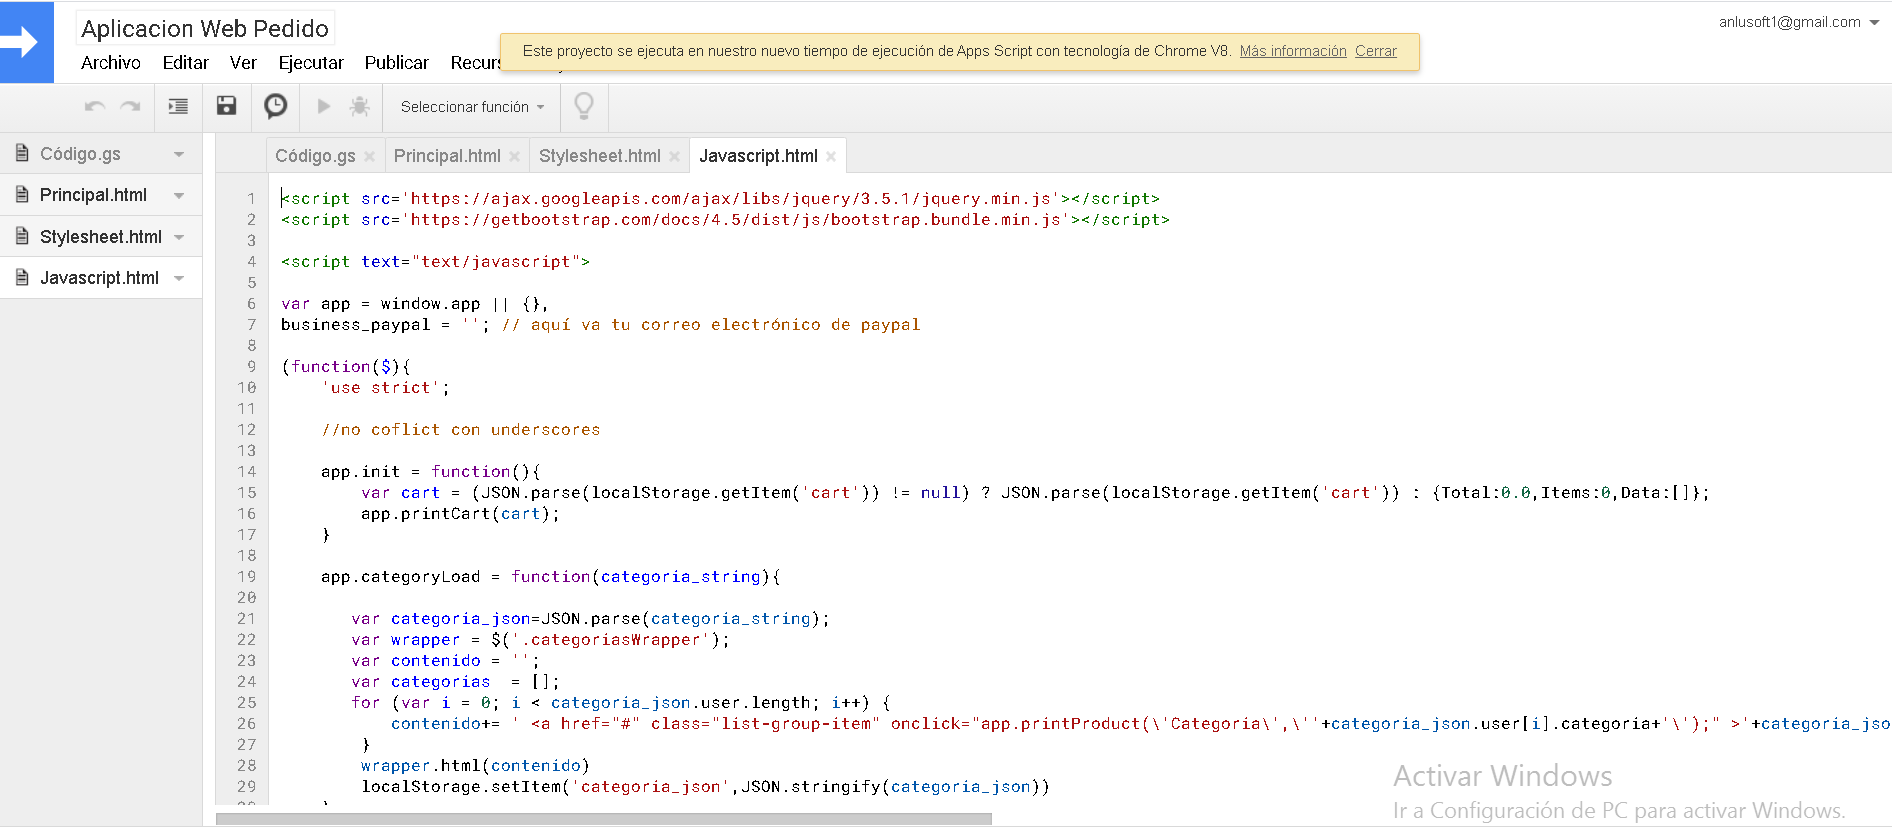Screen dimensions: 1892x835
Task: Click the Stylesheet.html file icon in sidebar
Action: [x=22, y=236]
